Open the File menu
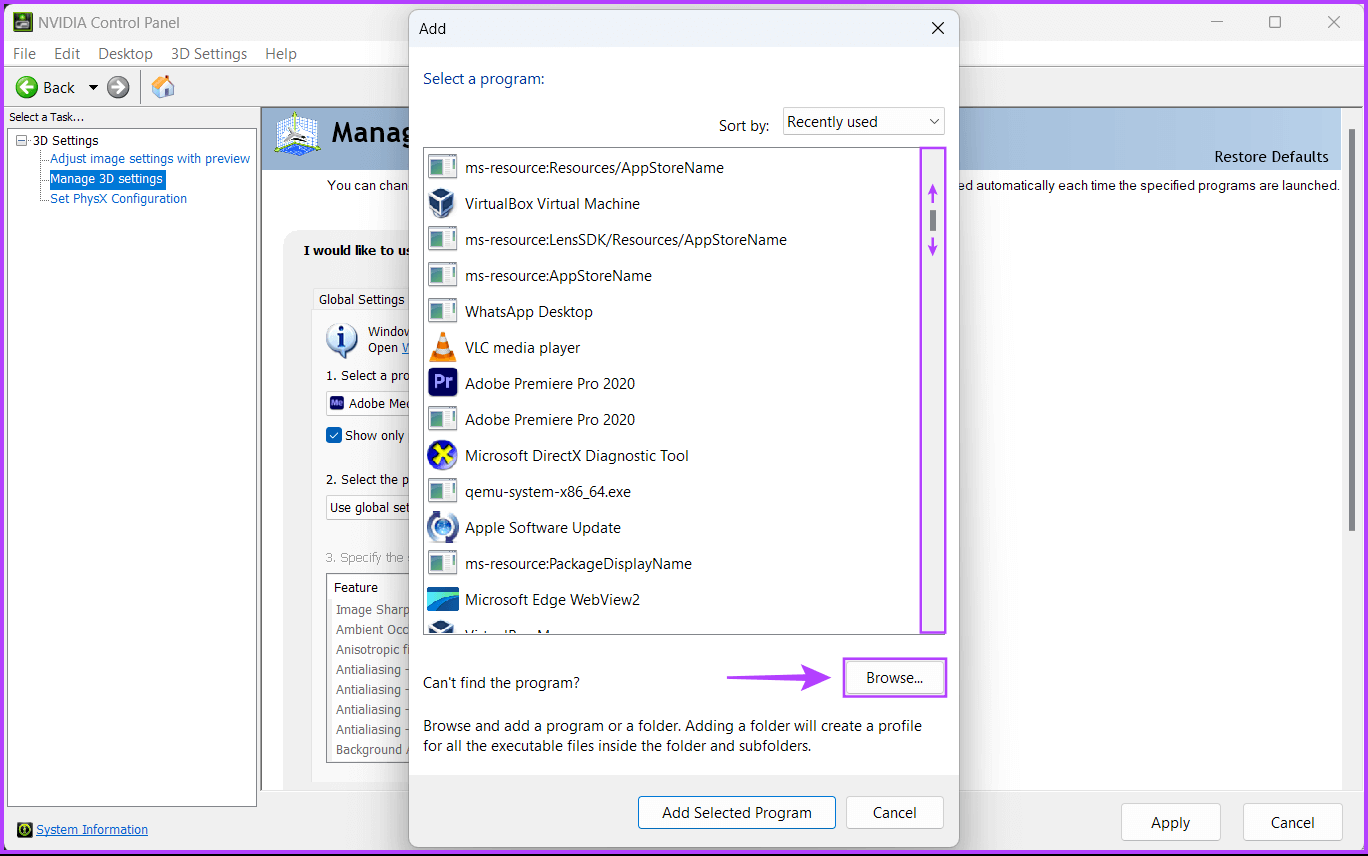 [24, 54]
